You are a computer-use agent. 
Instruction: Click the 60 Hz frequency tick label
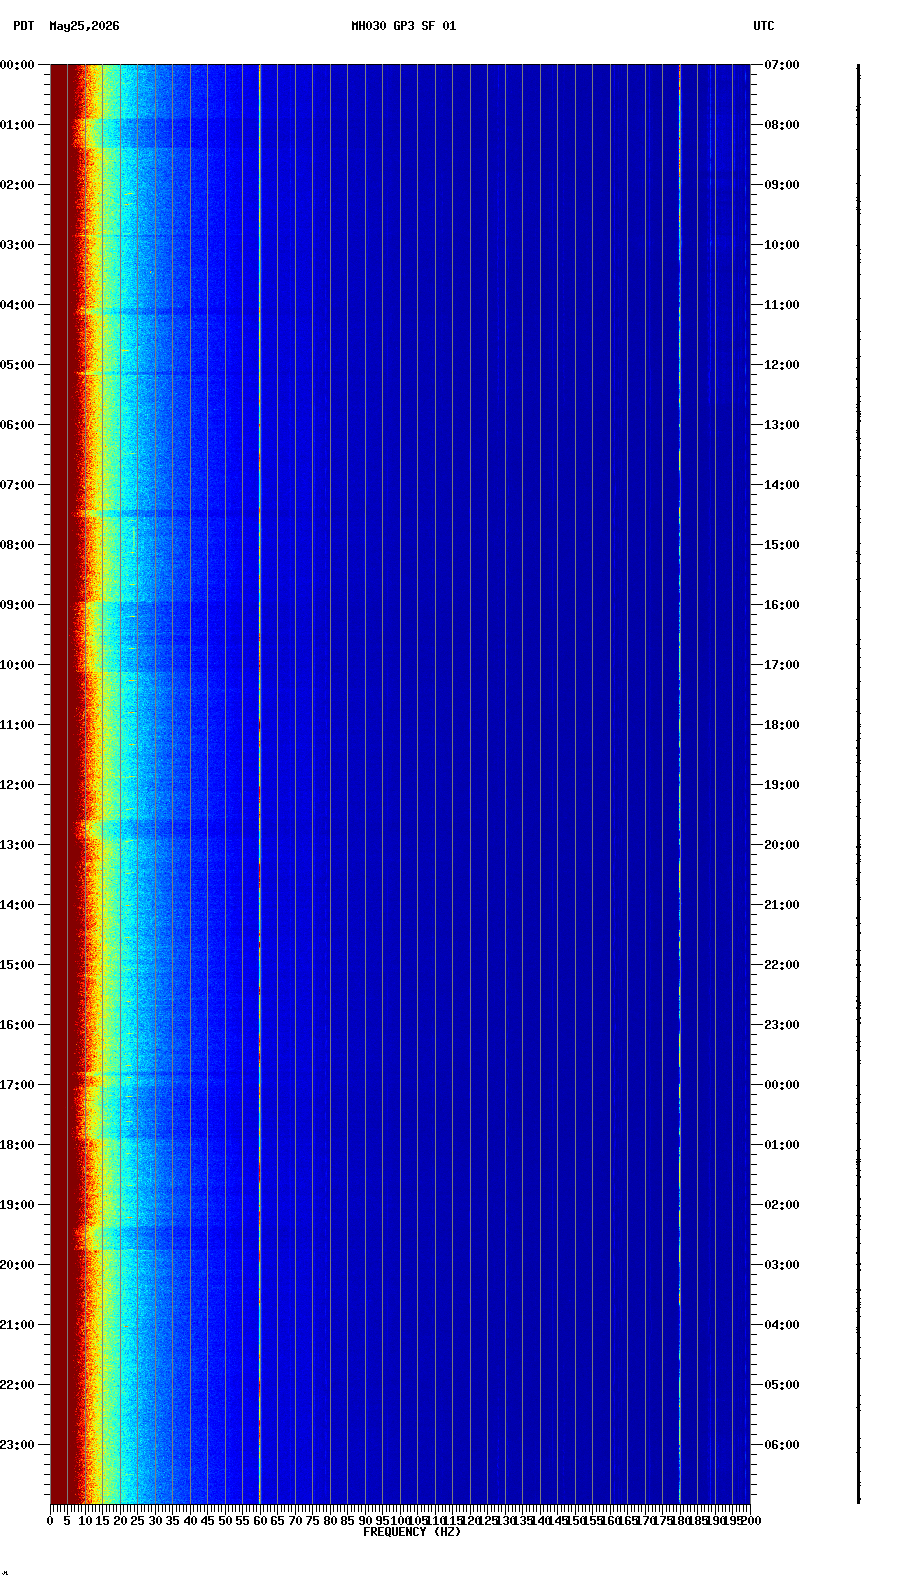(x=260, y=1521)
